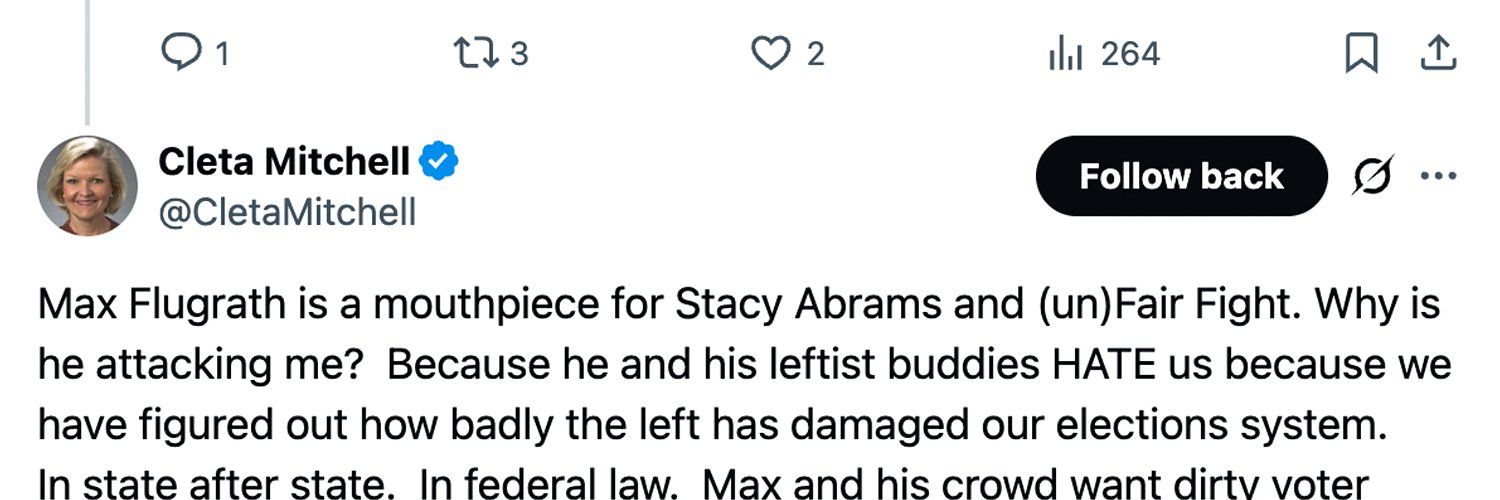Click the blue verified badge
Screen dimensions: 1500x500
click(x=438, y=161)
